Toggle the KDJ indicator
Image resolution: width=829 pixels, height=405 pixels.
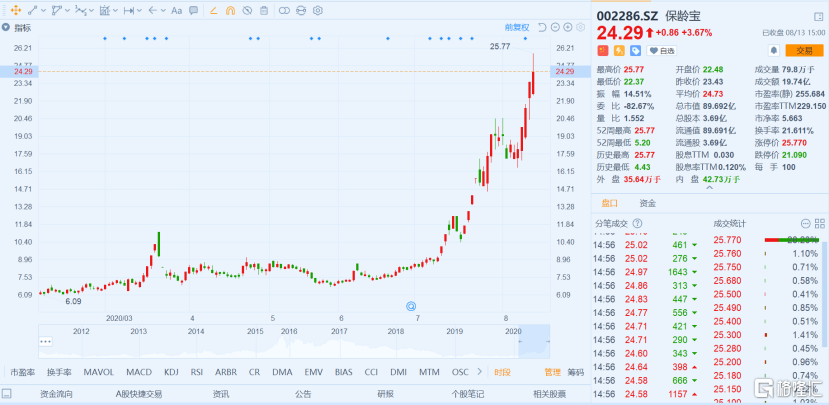(172, 372)
